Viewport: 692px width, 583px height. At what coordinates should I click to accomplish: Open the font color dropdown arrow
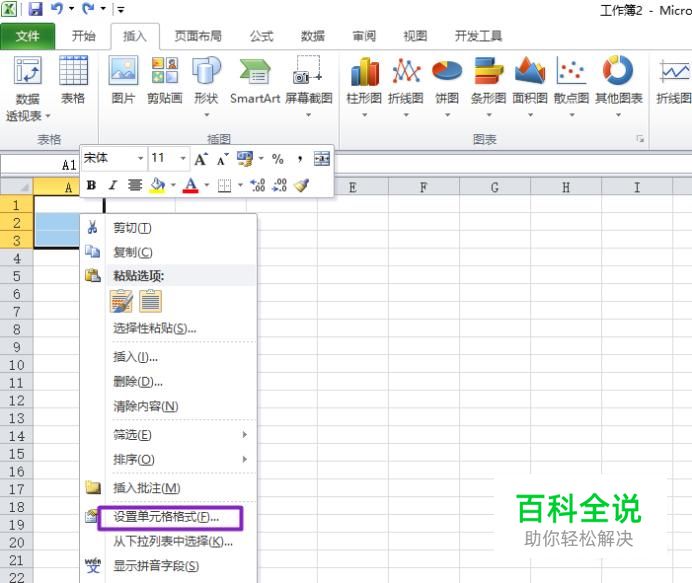point(207,185)
